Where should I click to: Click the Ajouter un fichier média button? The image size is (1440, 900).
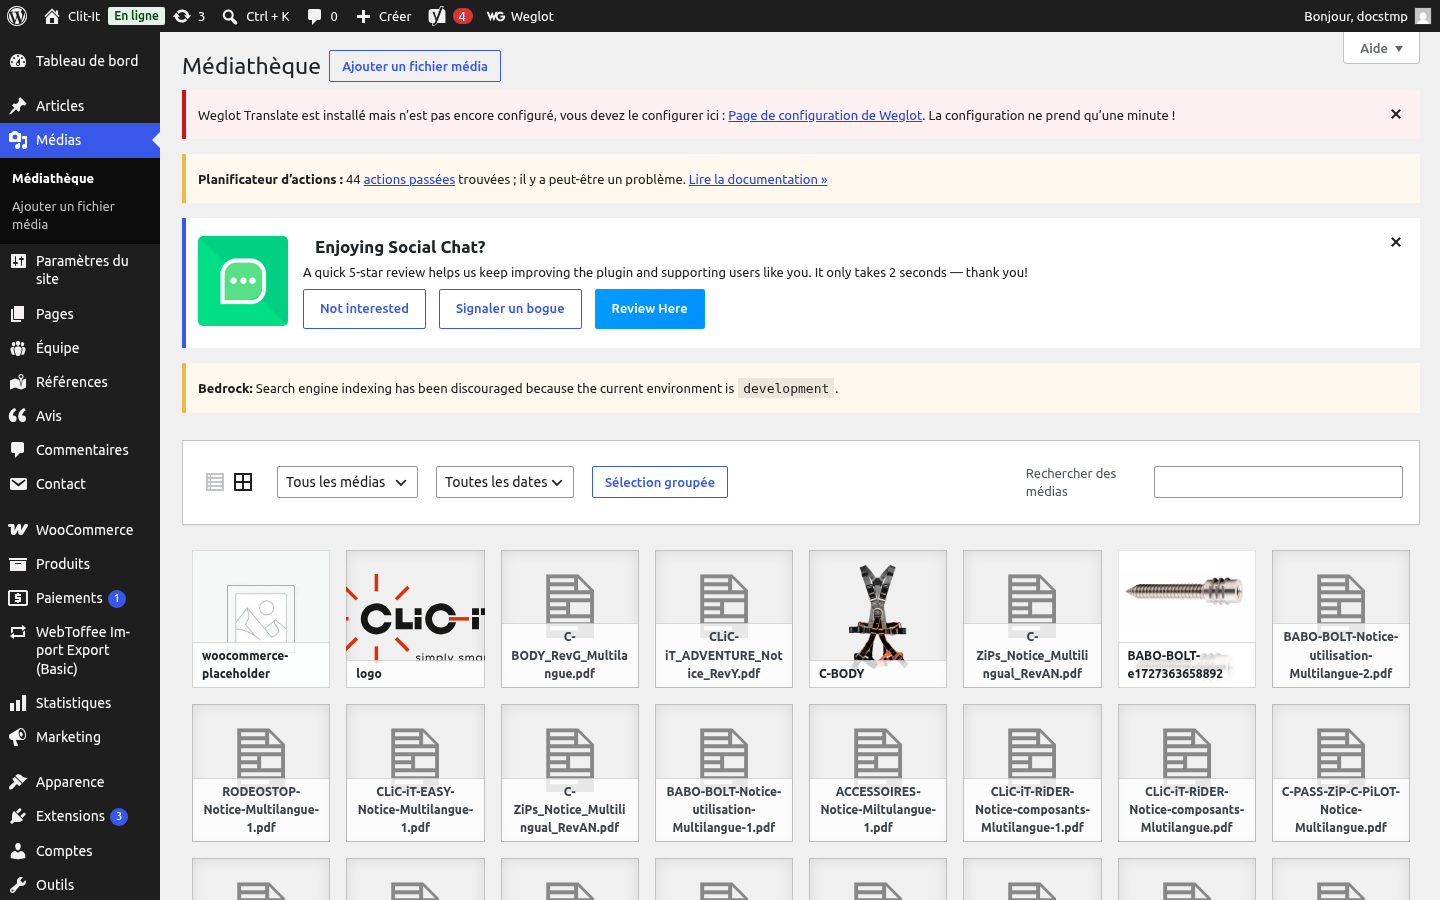tap(415, 66)
